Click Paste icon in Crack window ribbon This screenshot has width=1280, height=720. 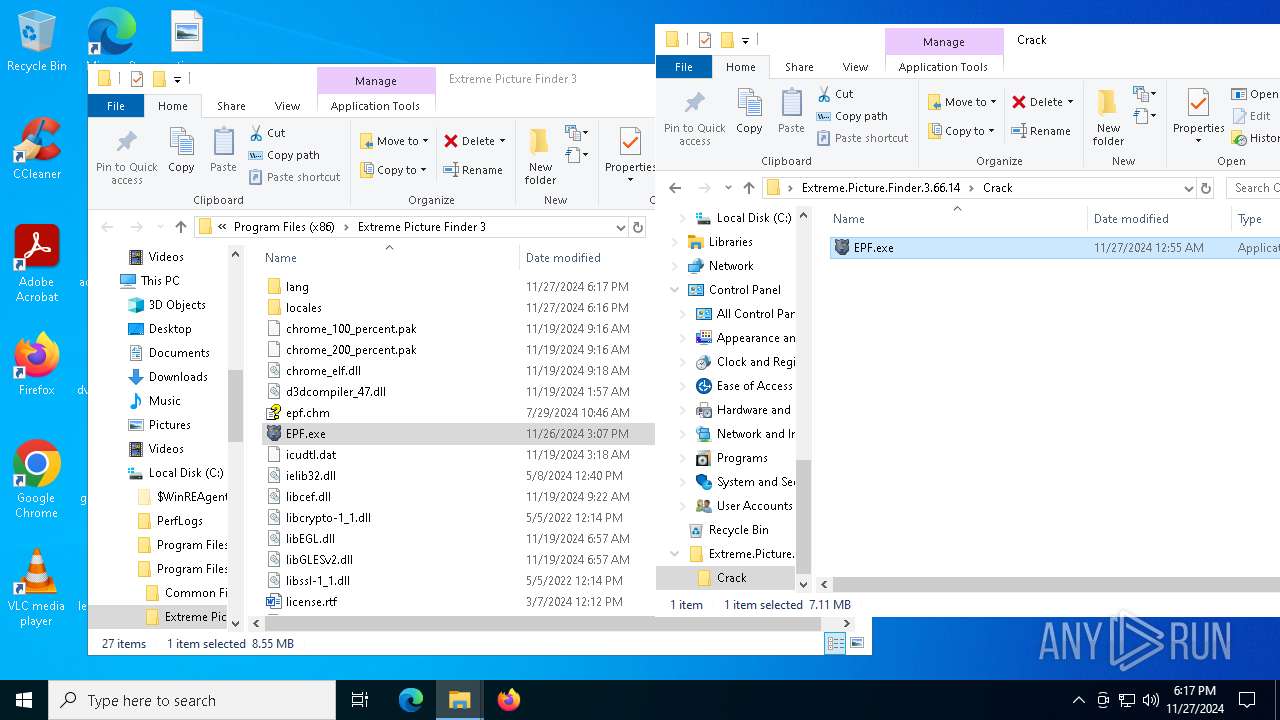point(791,111)
